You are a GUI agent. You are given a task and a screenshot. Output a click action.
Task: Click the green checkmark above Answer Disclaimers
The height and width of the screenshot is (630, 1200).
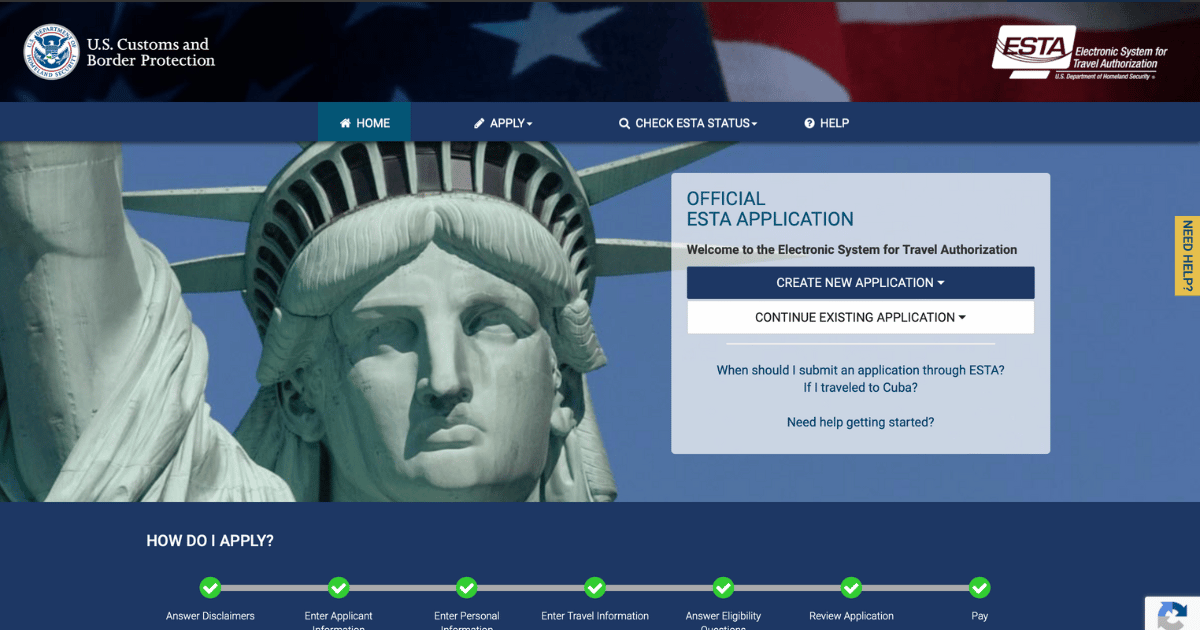click(210, 587)
